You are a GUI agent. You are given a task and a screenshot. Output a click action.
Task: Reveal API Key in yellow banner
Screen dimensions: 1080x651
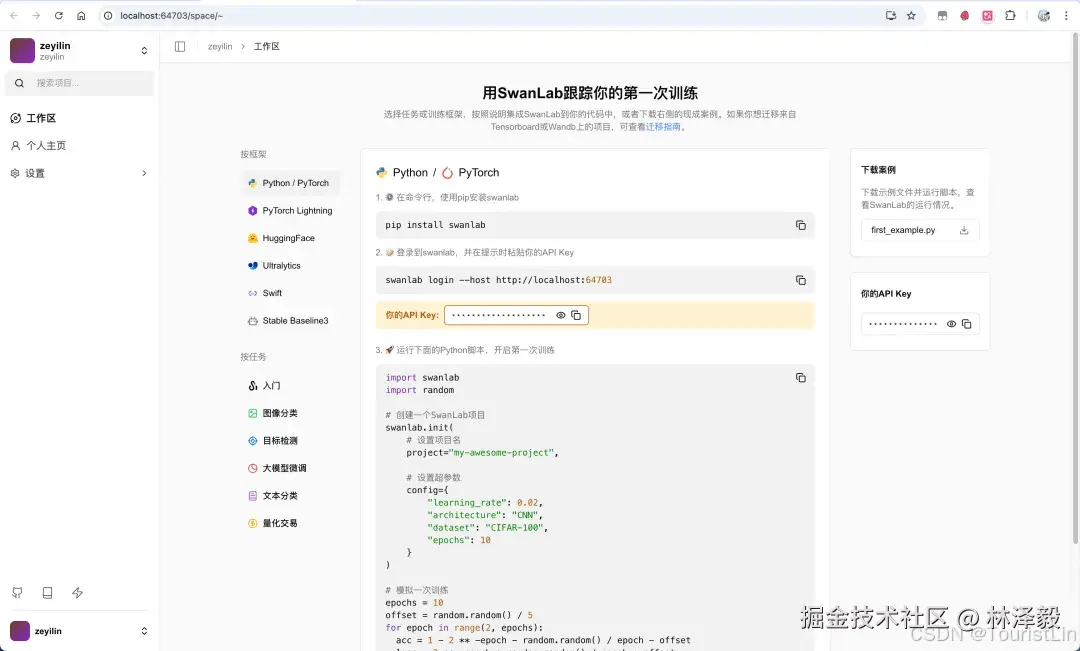[561, 316]
